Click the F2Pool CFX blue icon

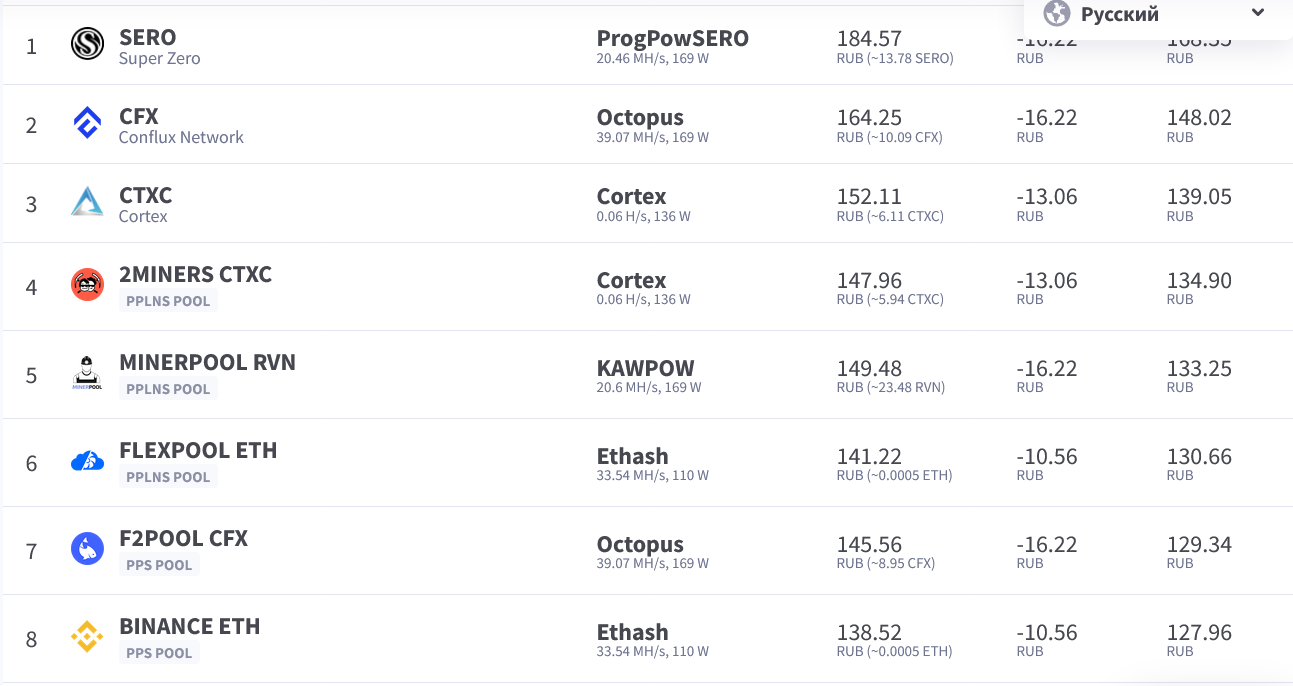pyautogui.click(x=88, y=549)
